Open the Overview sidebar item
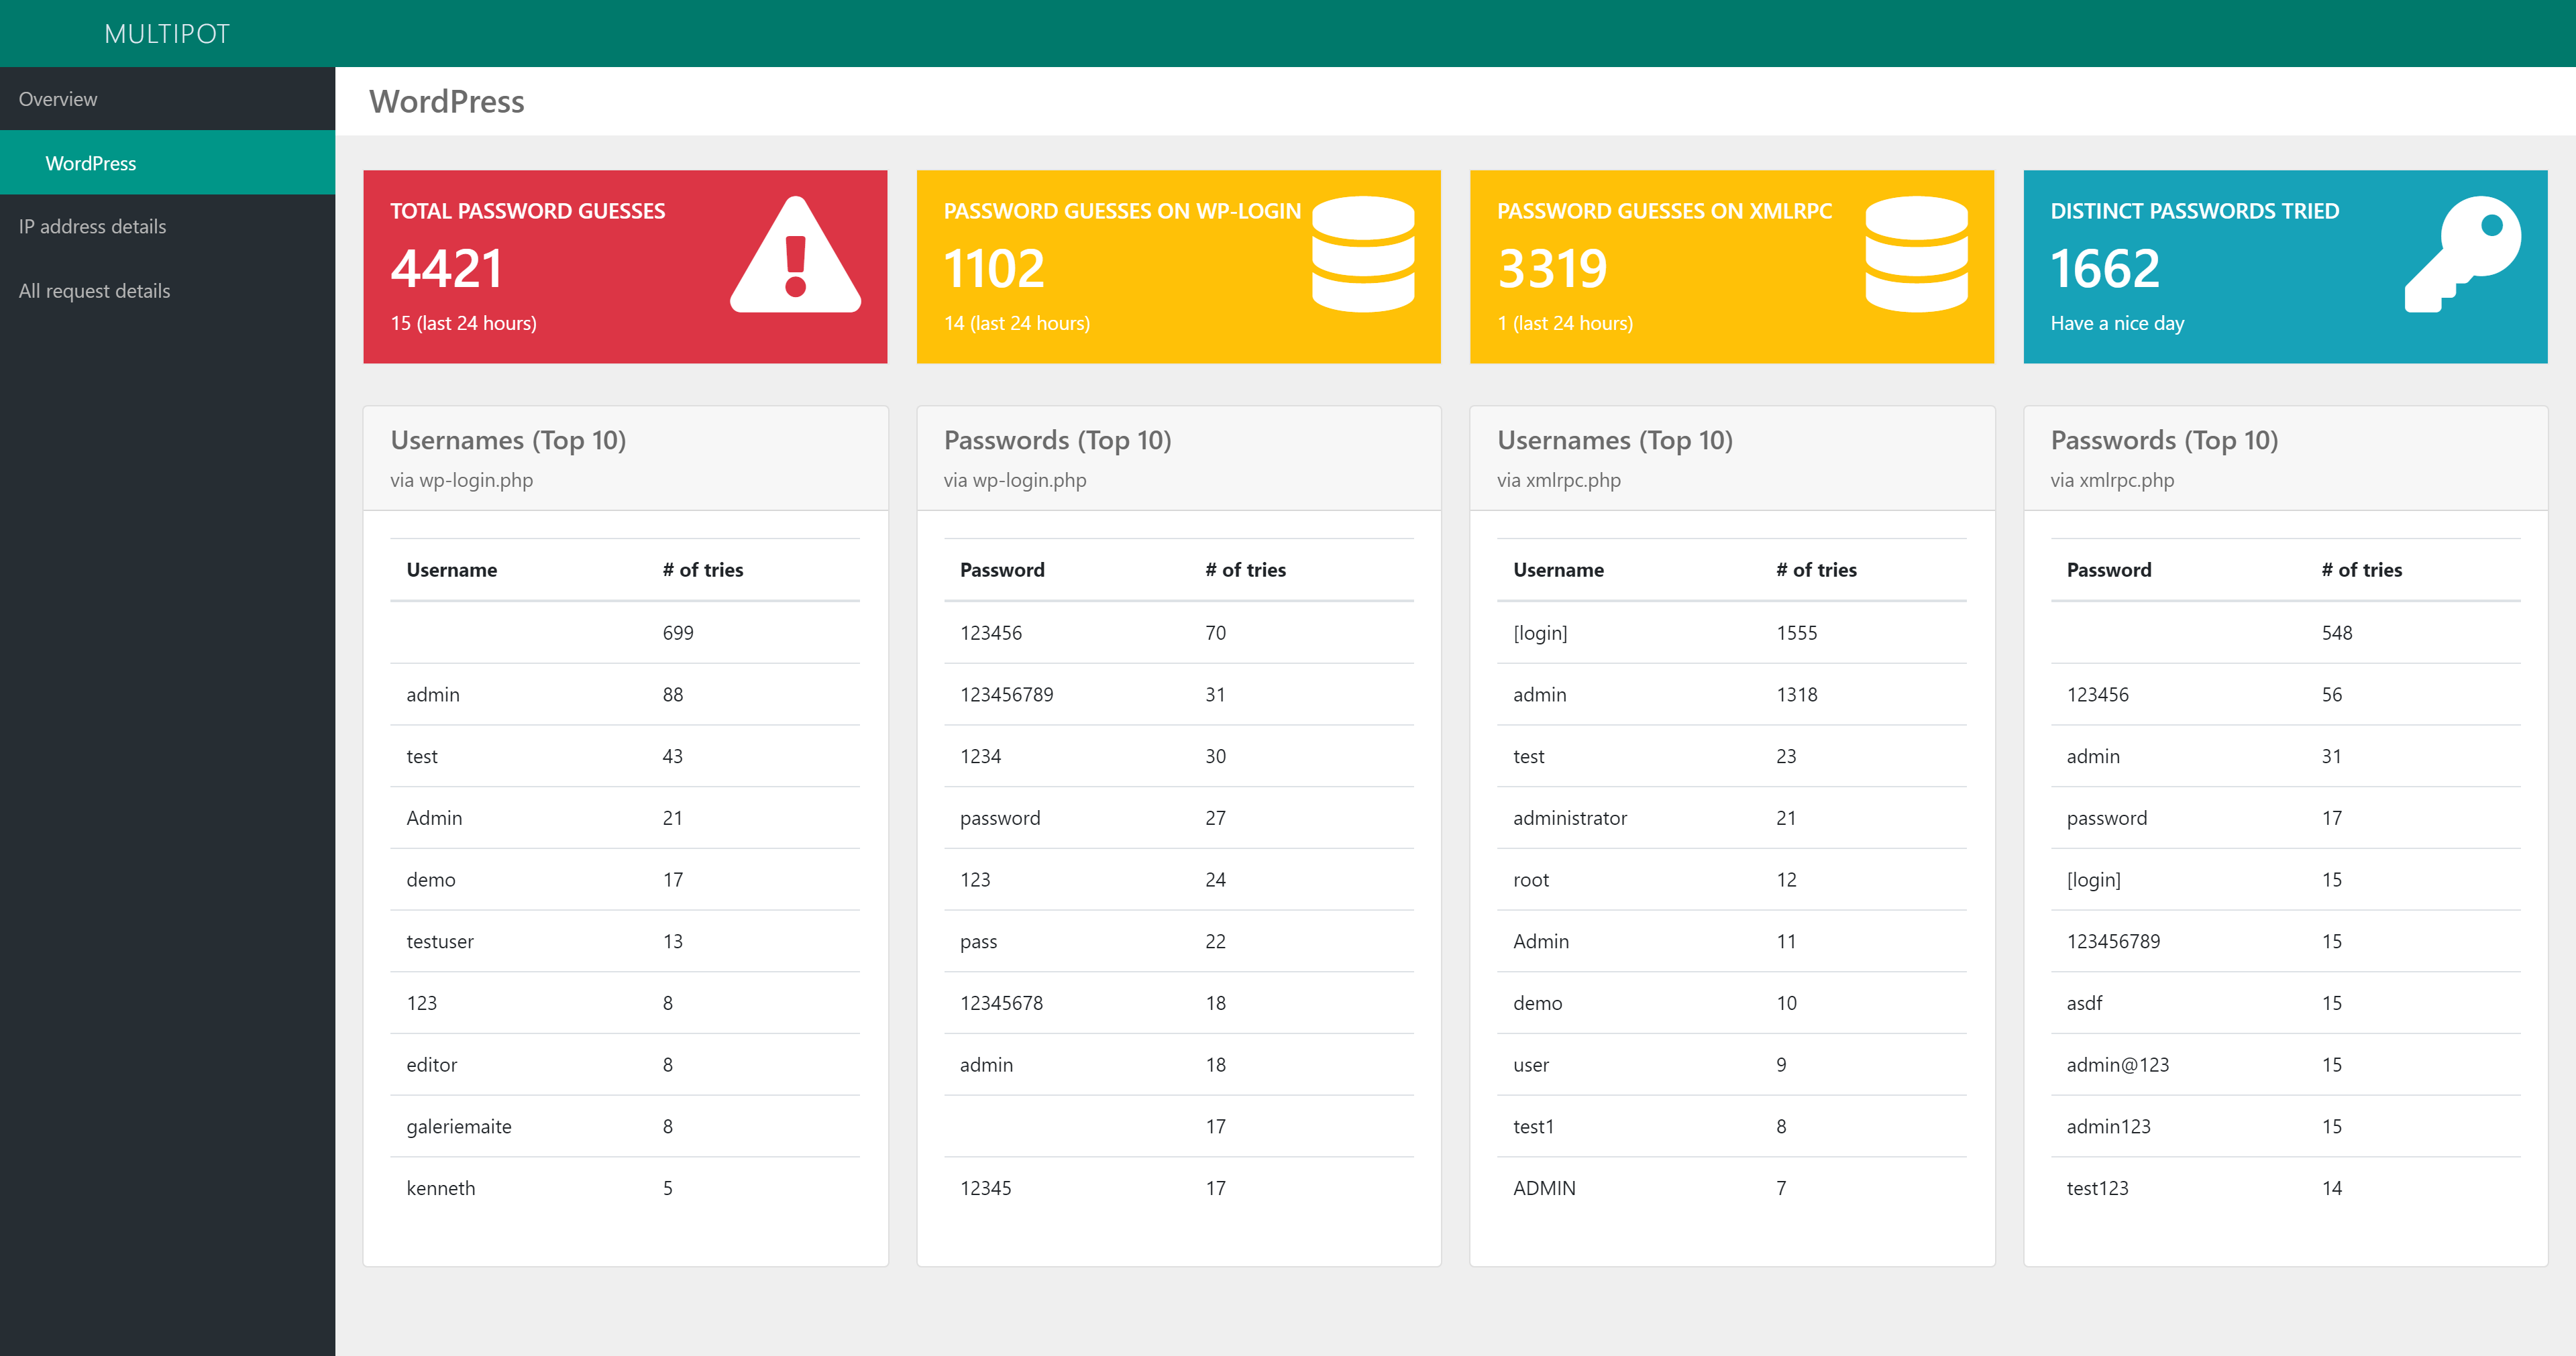This screenshot has height=1356, width=2576. click(167, 99)
